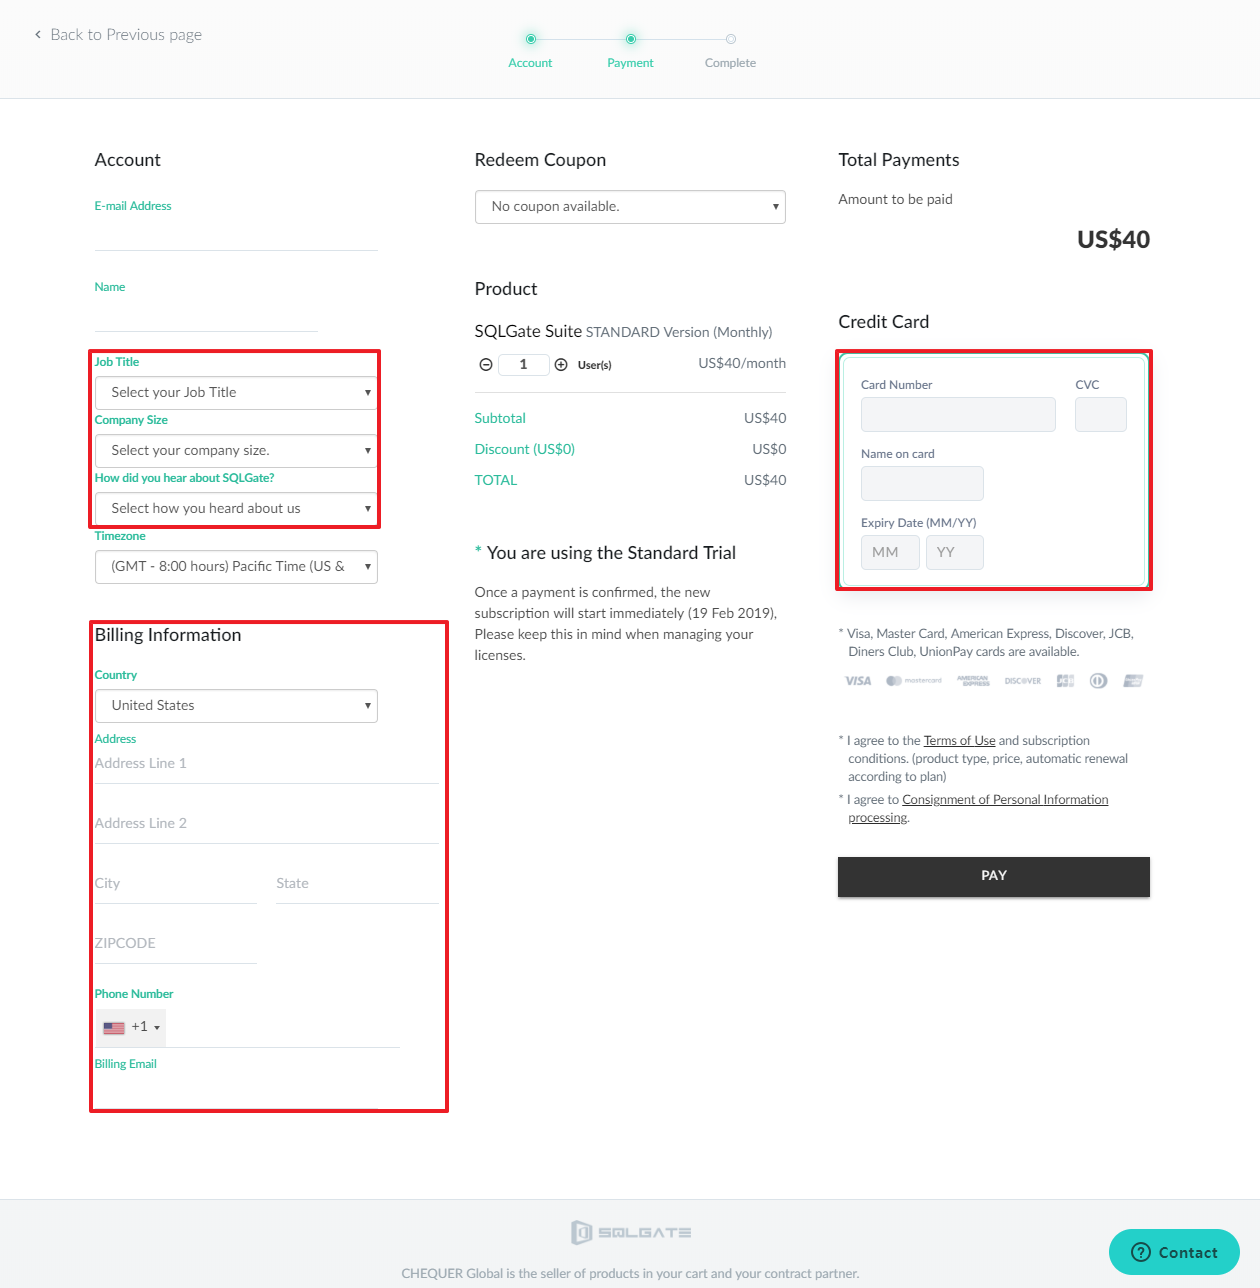
Task: Click the ZIPCODE field
Action: tap(176, 944)
